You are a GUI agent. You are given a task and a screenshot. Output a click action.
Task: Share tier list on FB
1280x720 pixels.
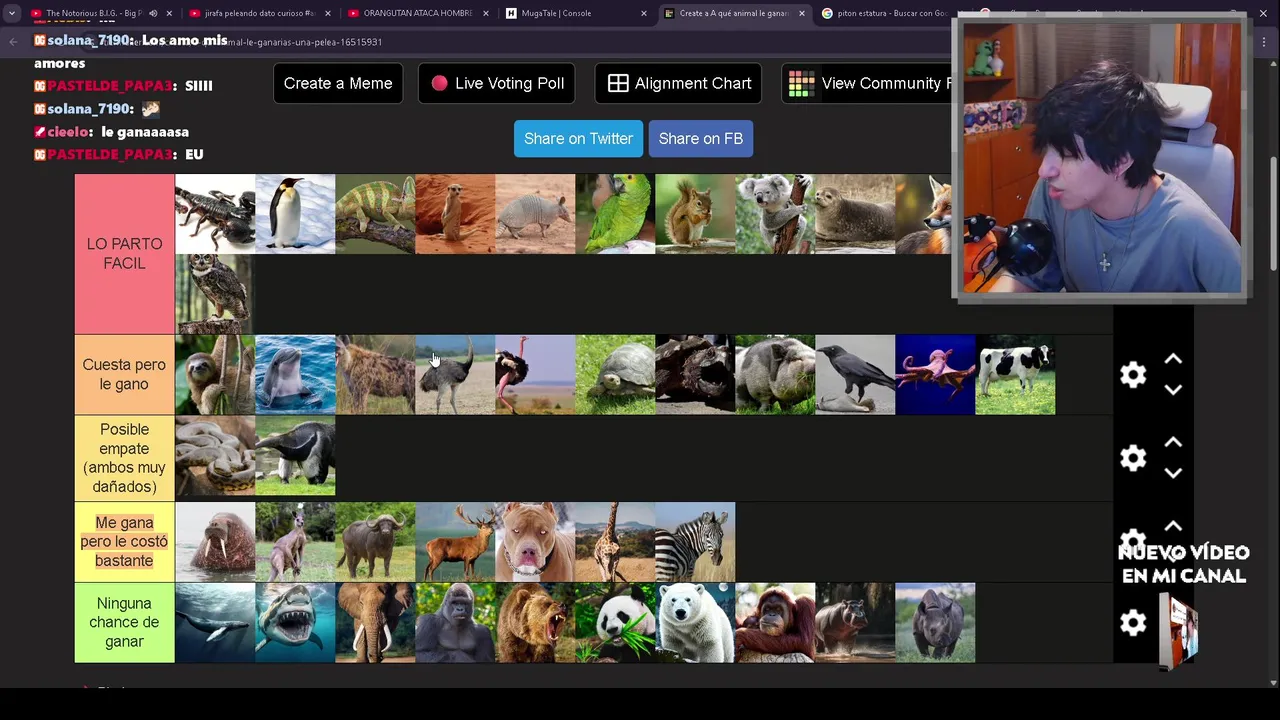(700, 138)
